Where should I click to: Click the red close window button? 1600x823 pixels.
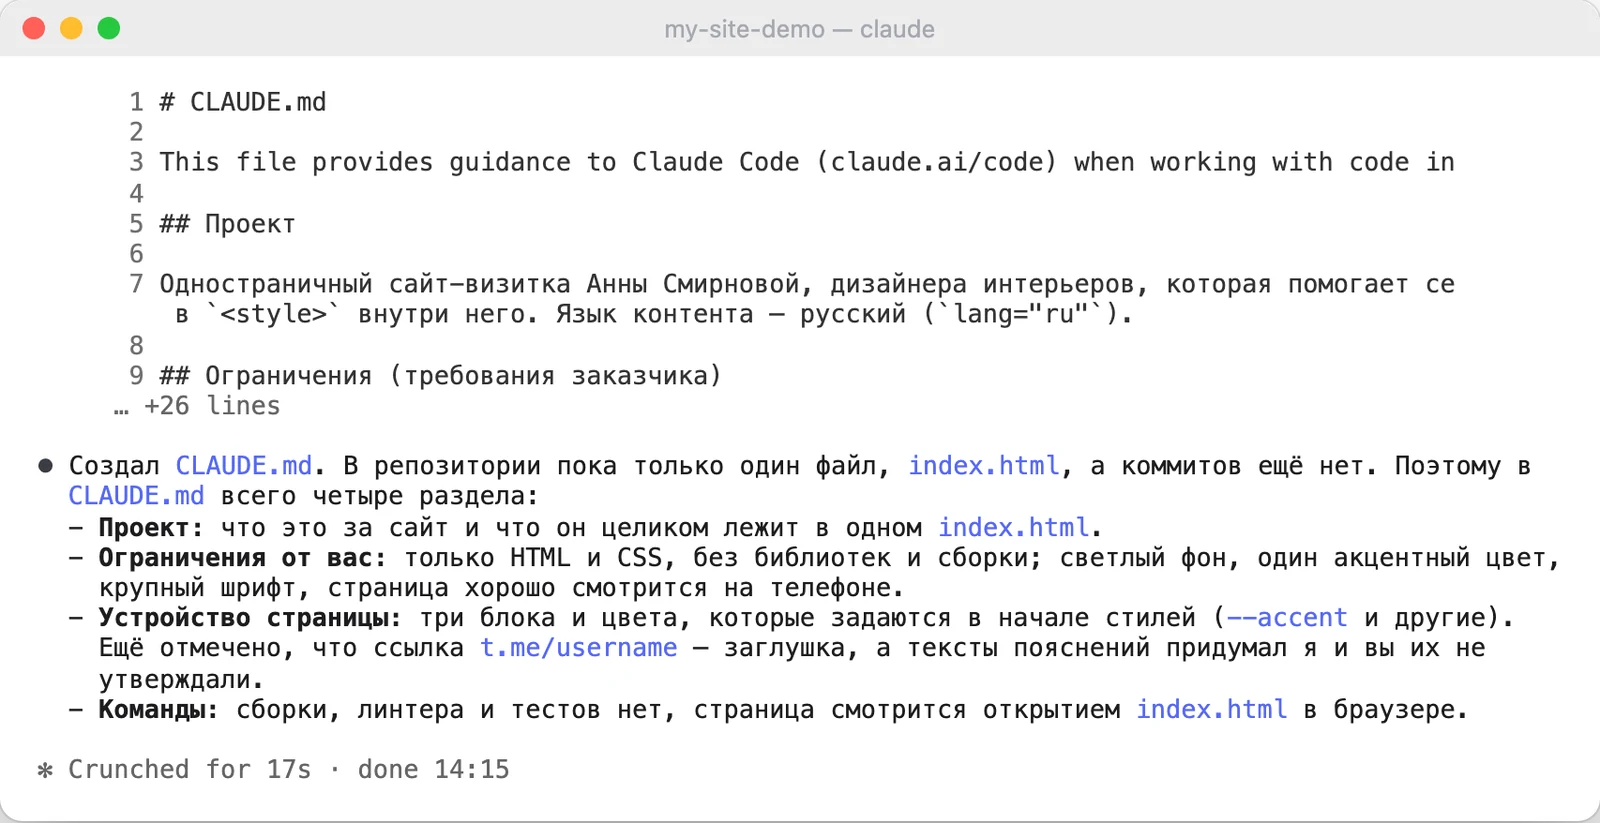point(34,28)
